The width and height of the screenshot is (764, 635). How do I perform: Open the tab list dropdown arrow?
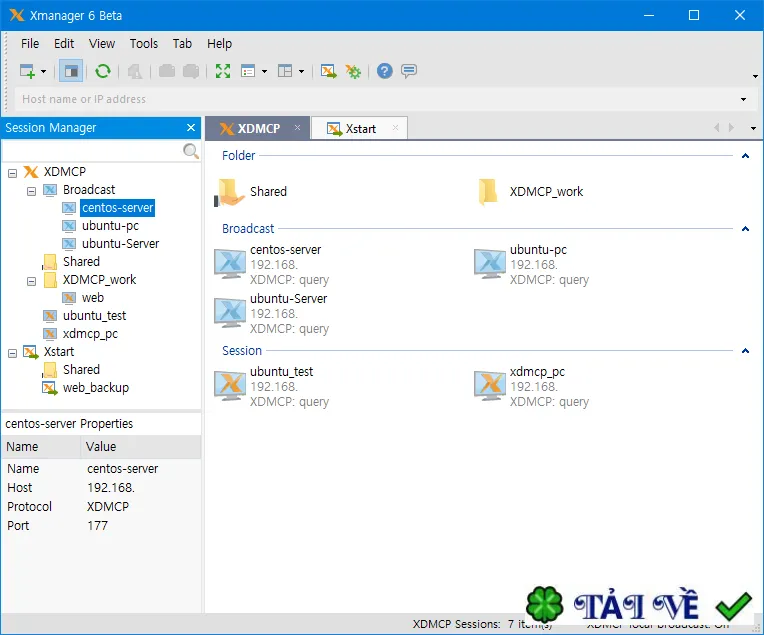tap(753, 129)
